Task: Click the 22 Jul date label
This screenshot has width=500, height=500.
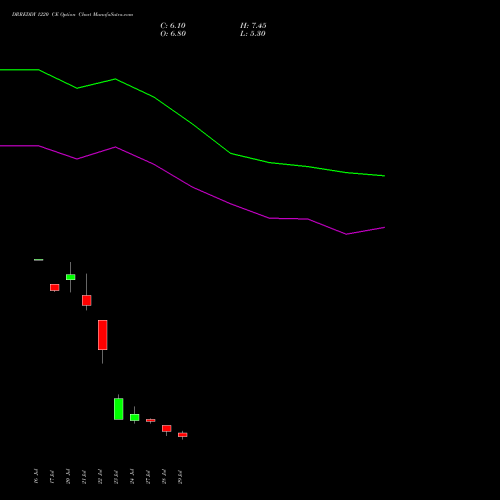Action: click(100, 476)
